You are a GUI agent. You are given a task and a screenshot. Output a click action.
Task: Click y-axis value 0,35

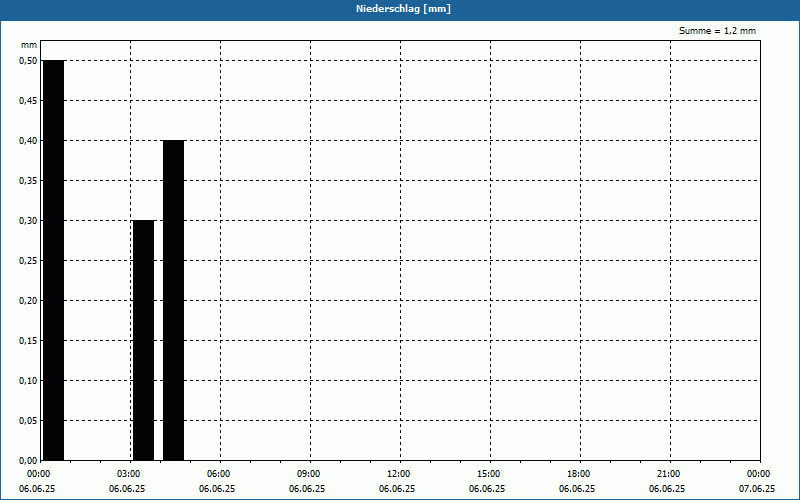(x=28, y=181)
